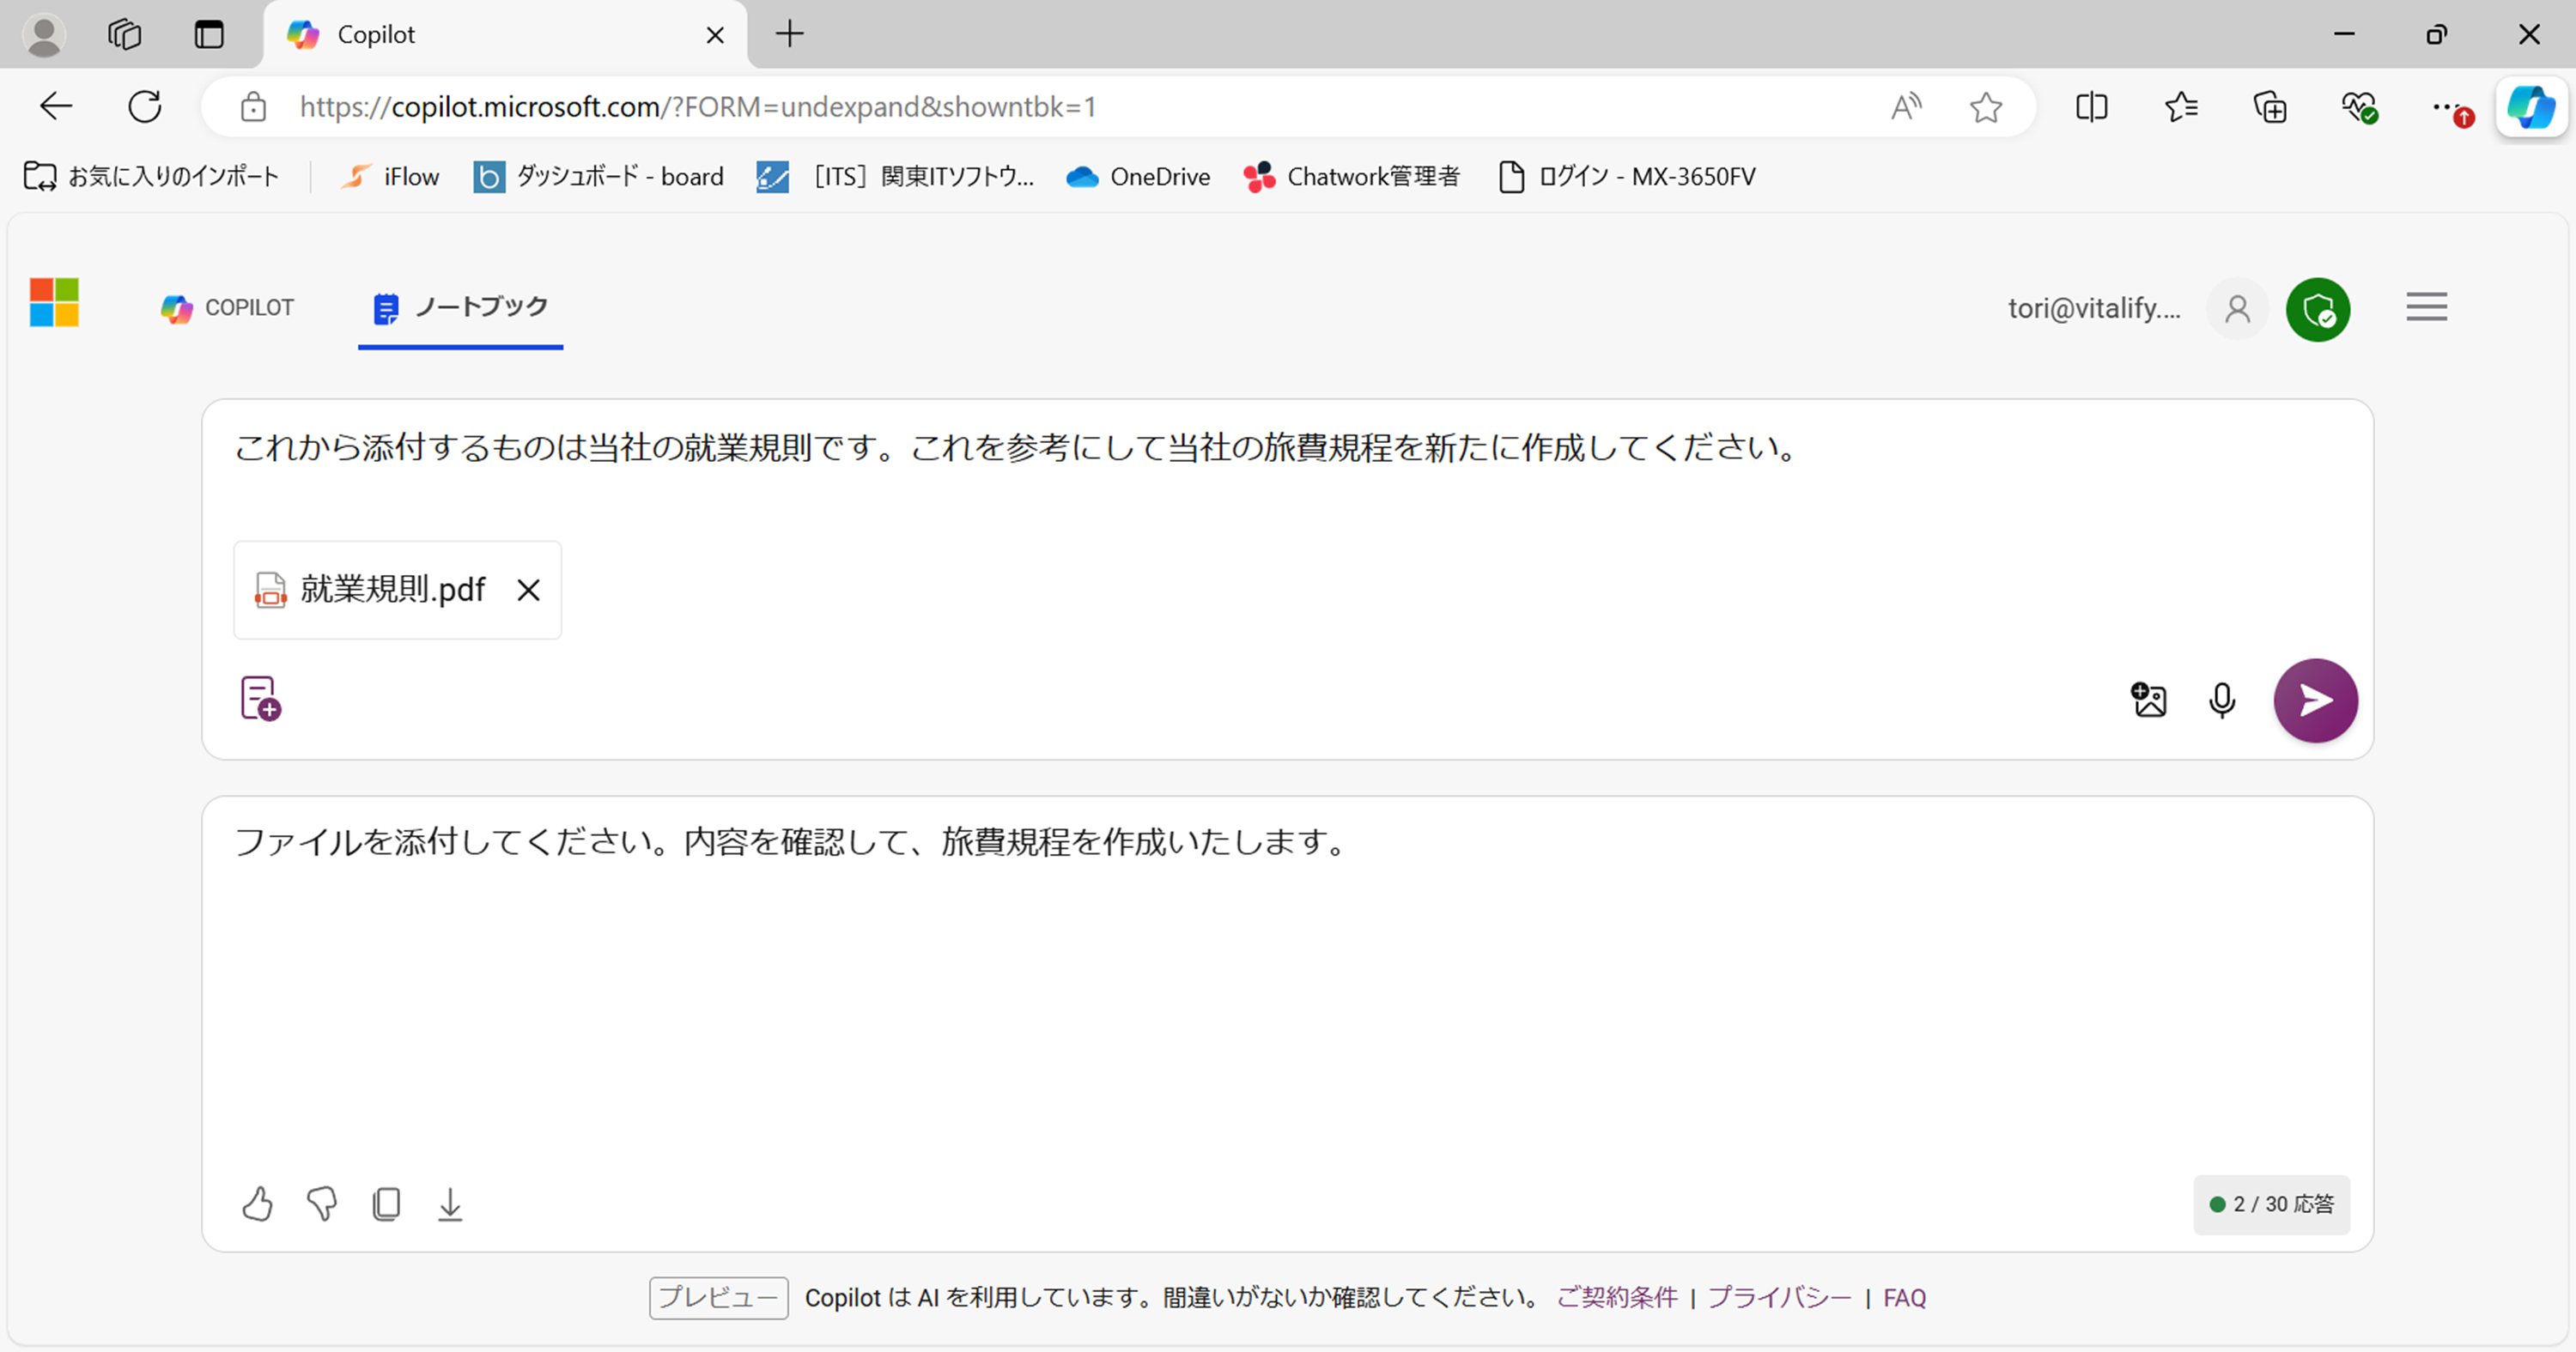Viewport: 2576px width, 1352px height.
Task: Open the プライバシー link
Action: coord(1779,1297)
